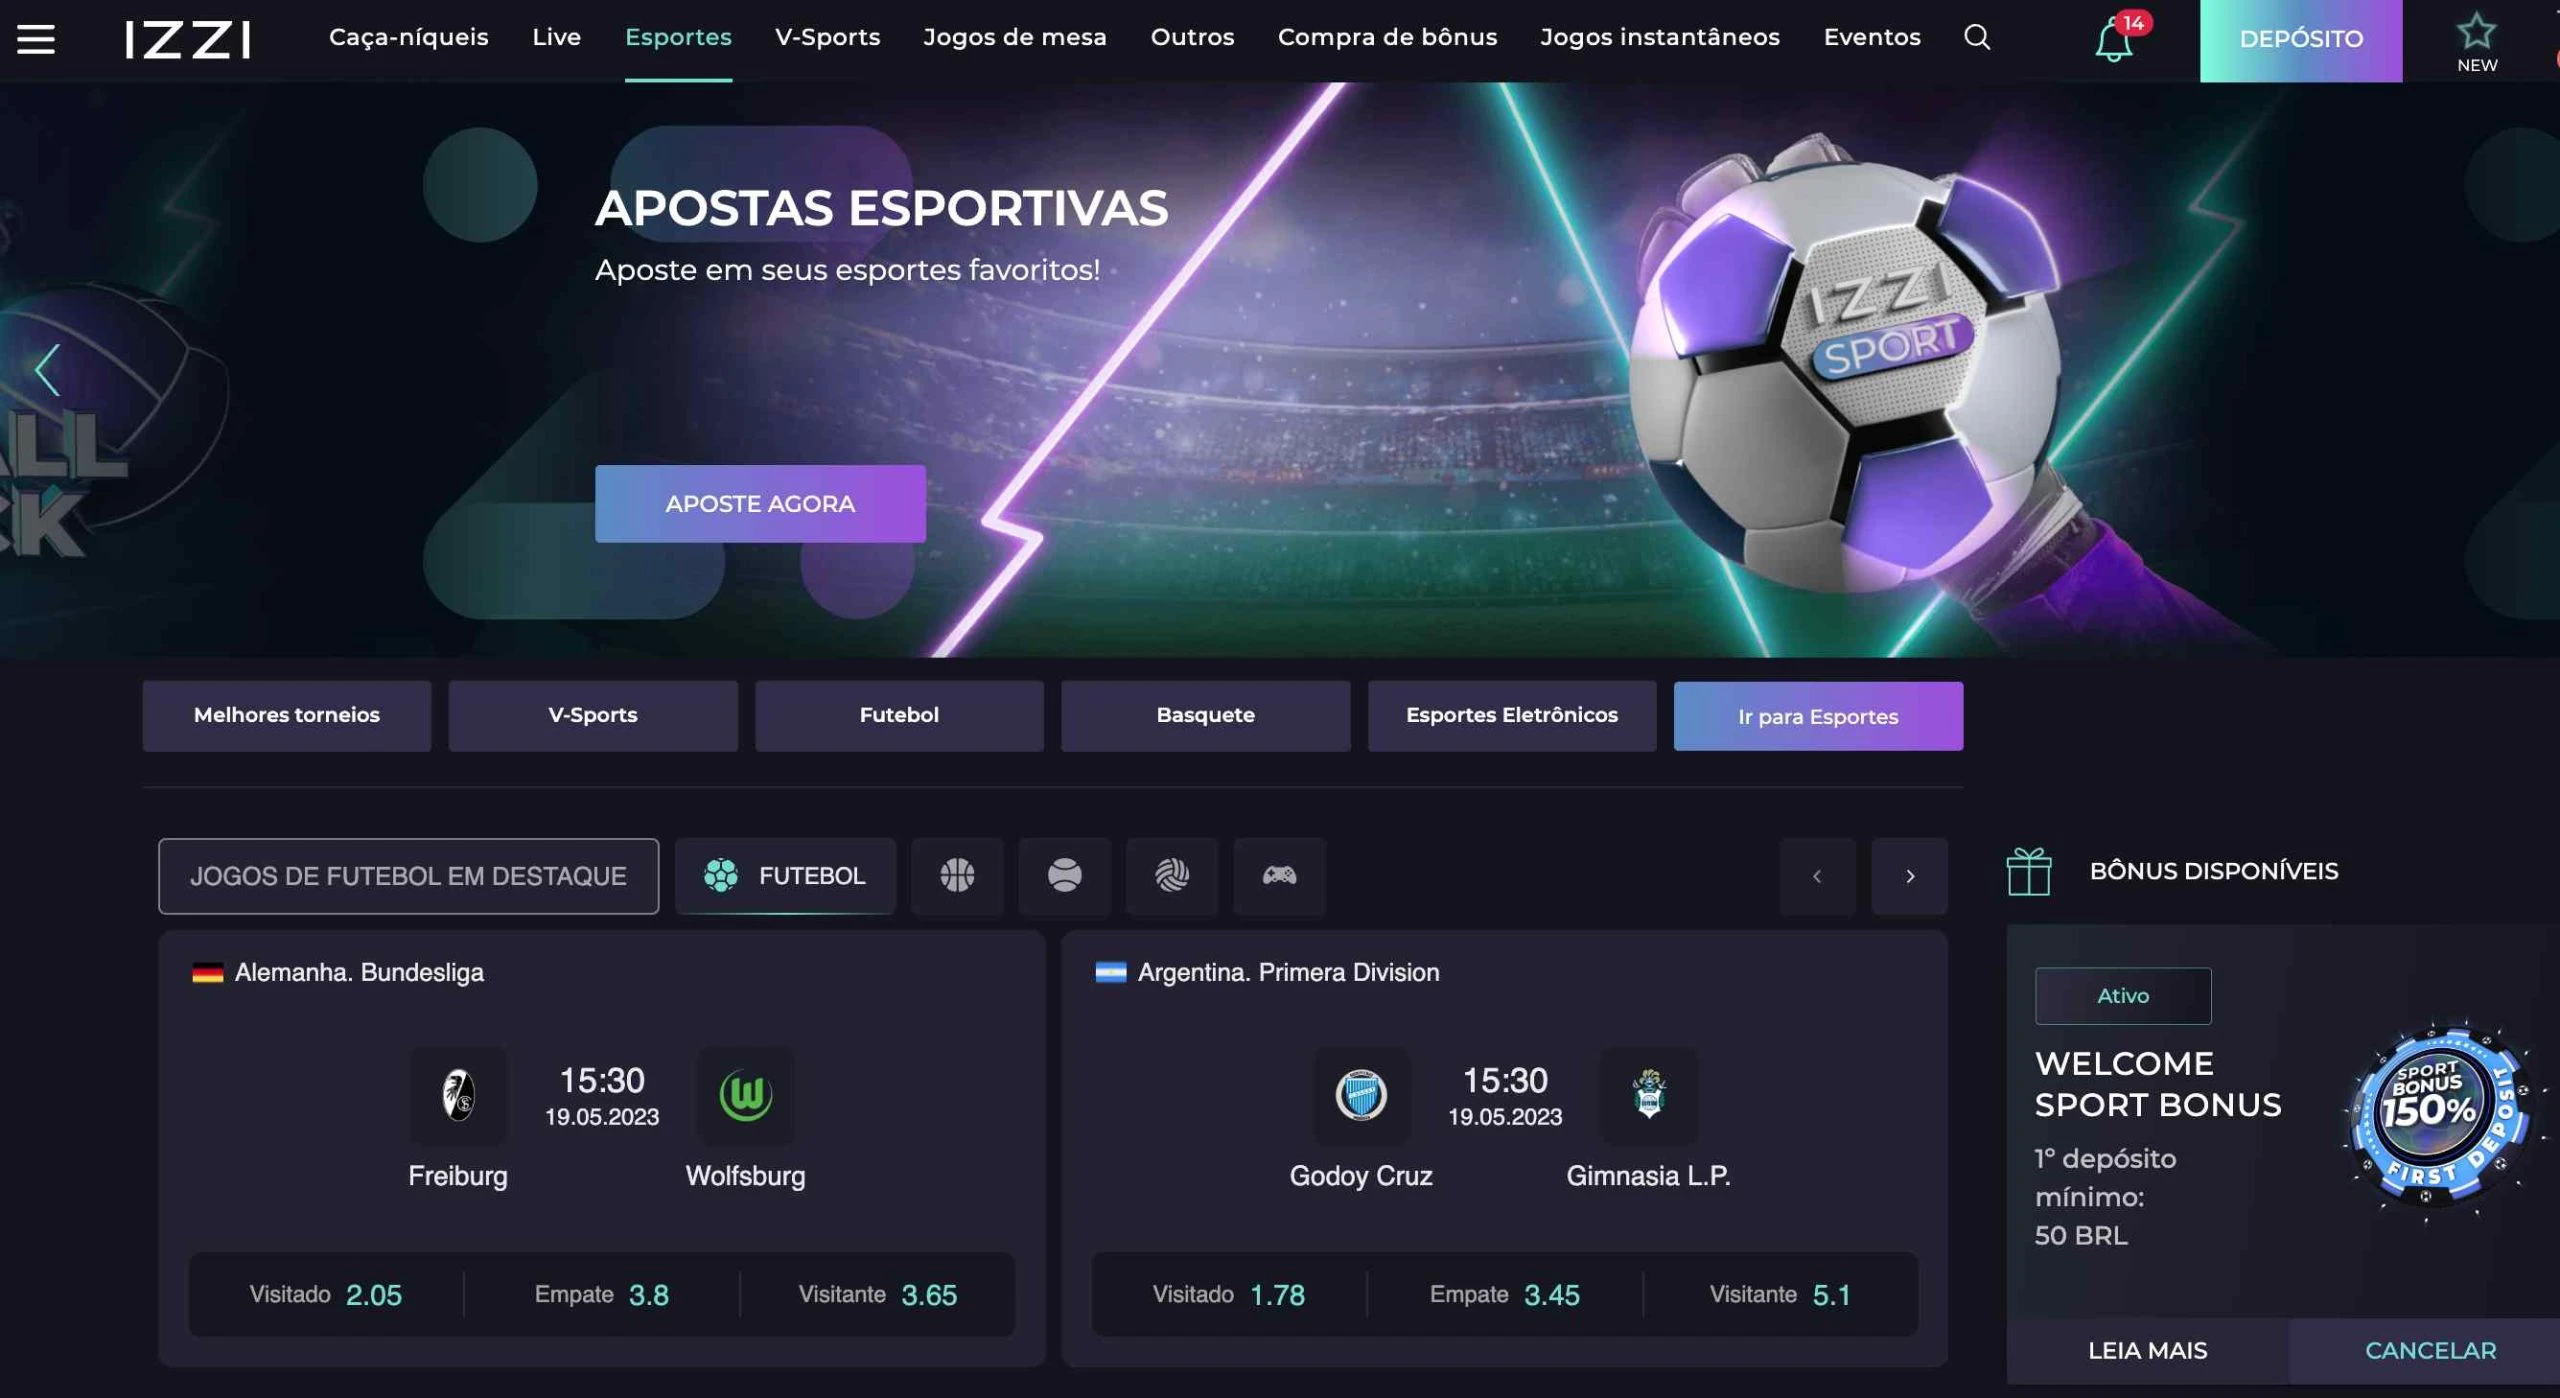Image resolution: width=2560 pixels, height=1398 pixels.
Task: Select the tennis ball sport icon
Action: [x=1064, y=875]
